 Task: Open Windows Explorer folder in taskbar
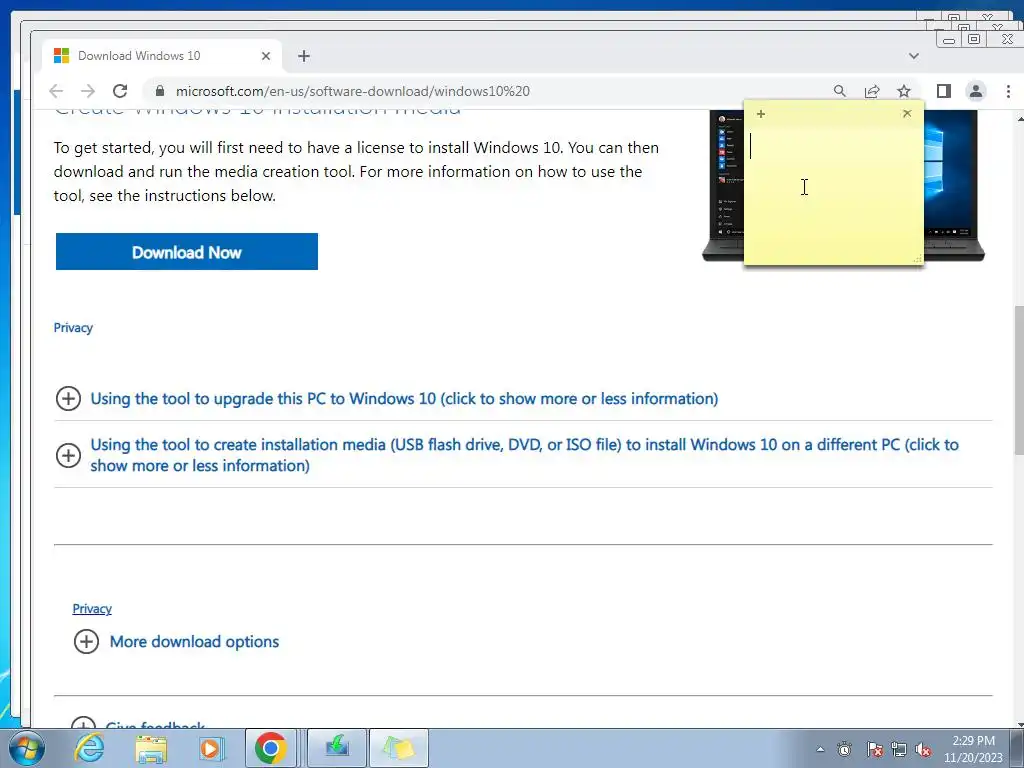click(x=151, y=748)
